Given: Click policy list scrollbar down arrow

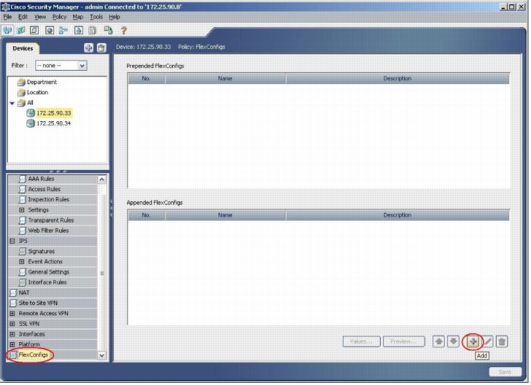Looking at the screenshot, I should pos(102,355).
